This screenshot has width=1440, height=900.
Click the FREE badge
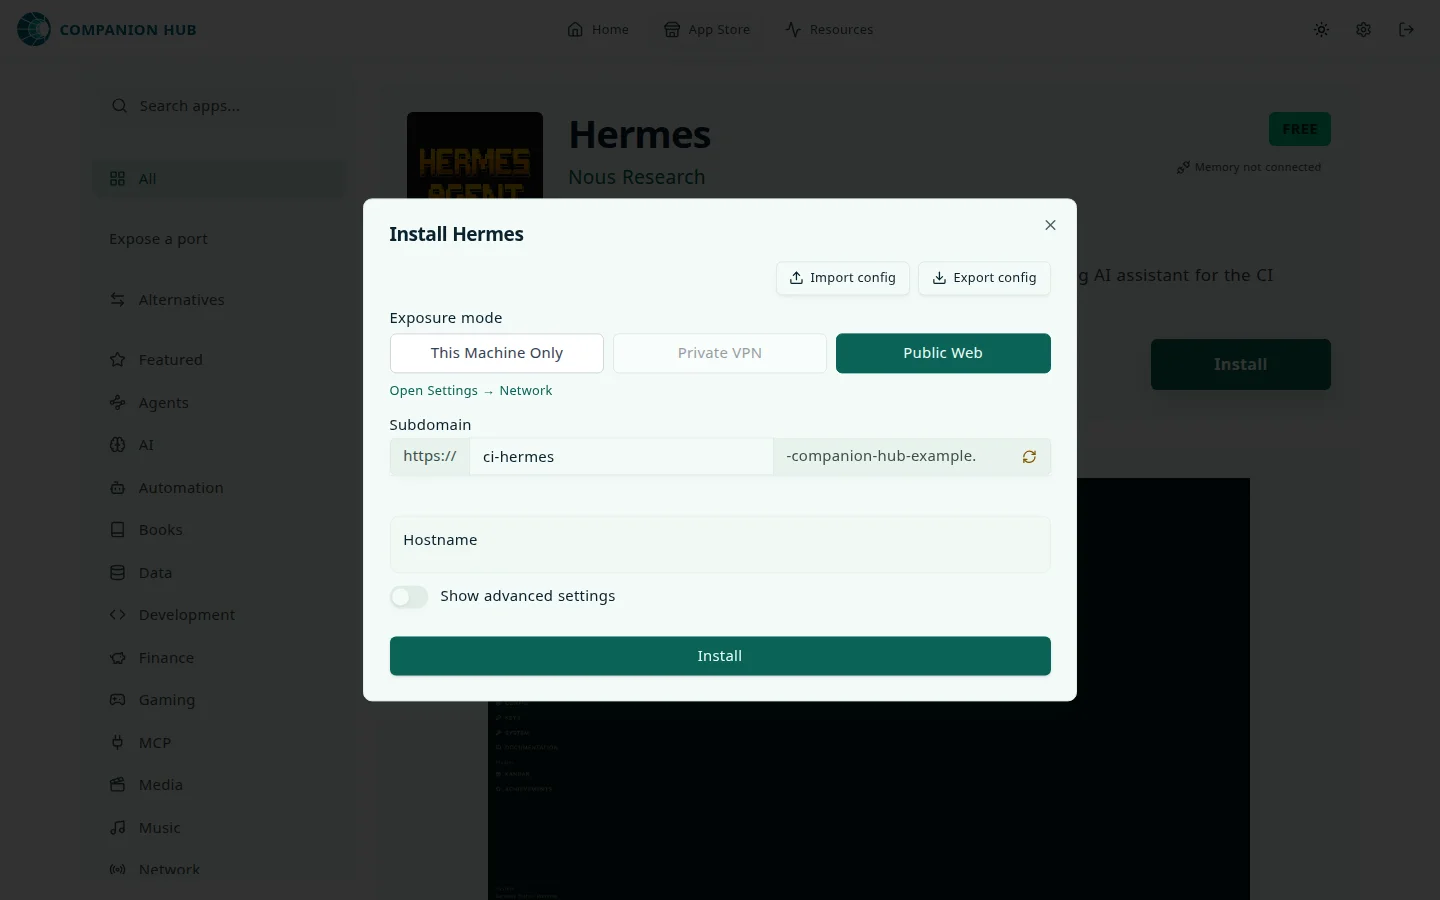1300,129
